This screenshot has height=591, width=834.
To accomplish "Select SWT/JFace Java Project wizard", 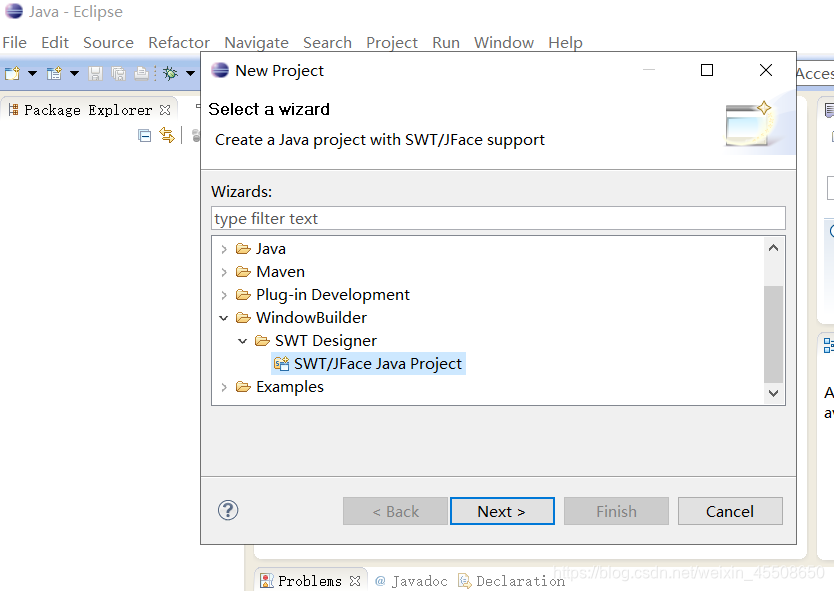I will (x=368, y=363).
